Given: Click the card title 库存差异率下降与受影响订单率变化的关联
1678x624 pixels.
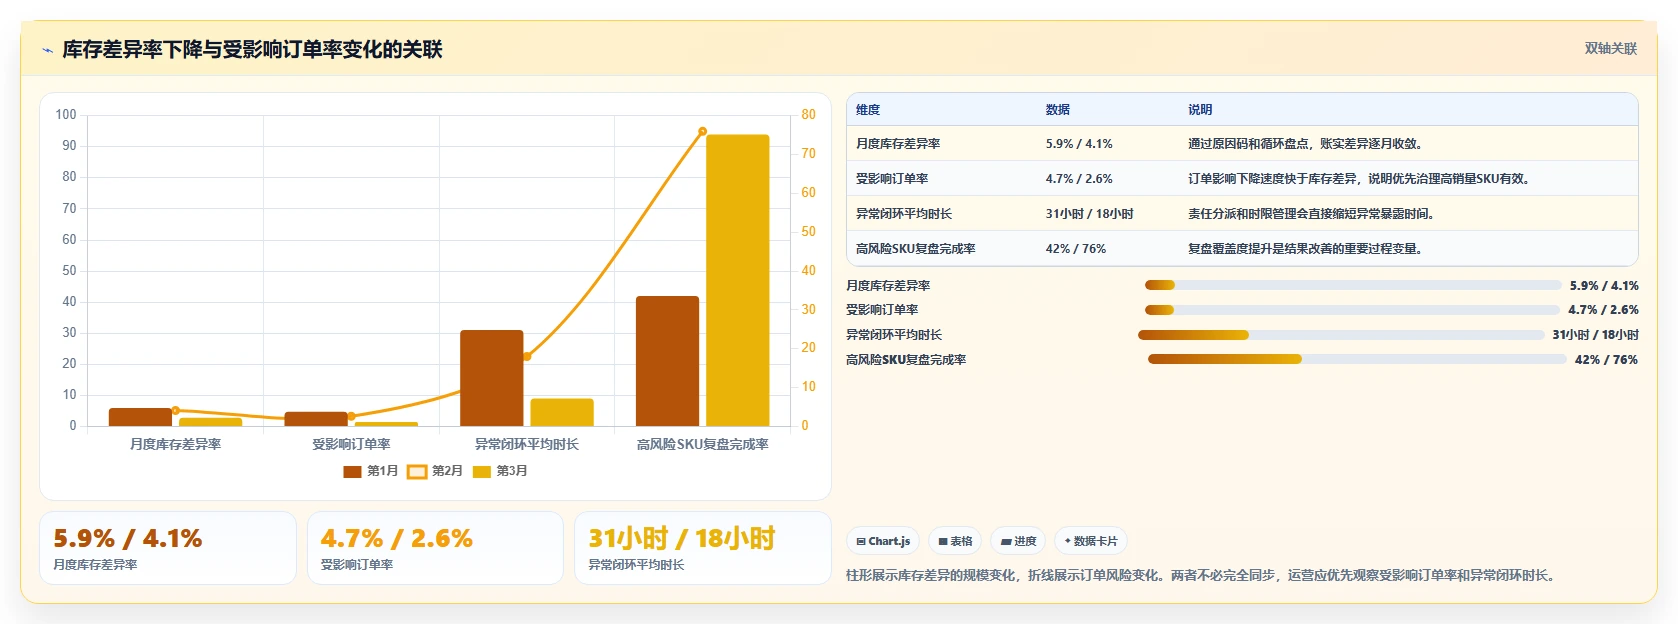Looking at the screenshot, I should 252,50.
